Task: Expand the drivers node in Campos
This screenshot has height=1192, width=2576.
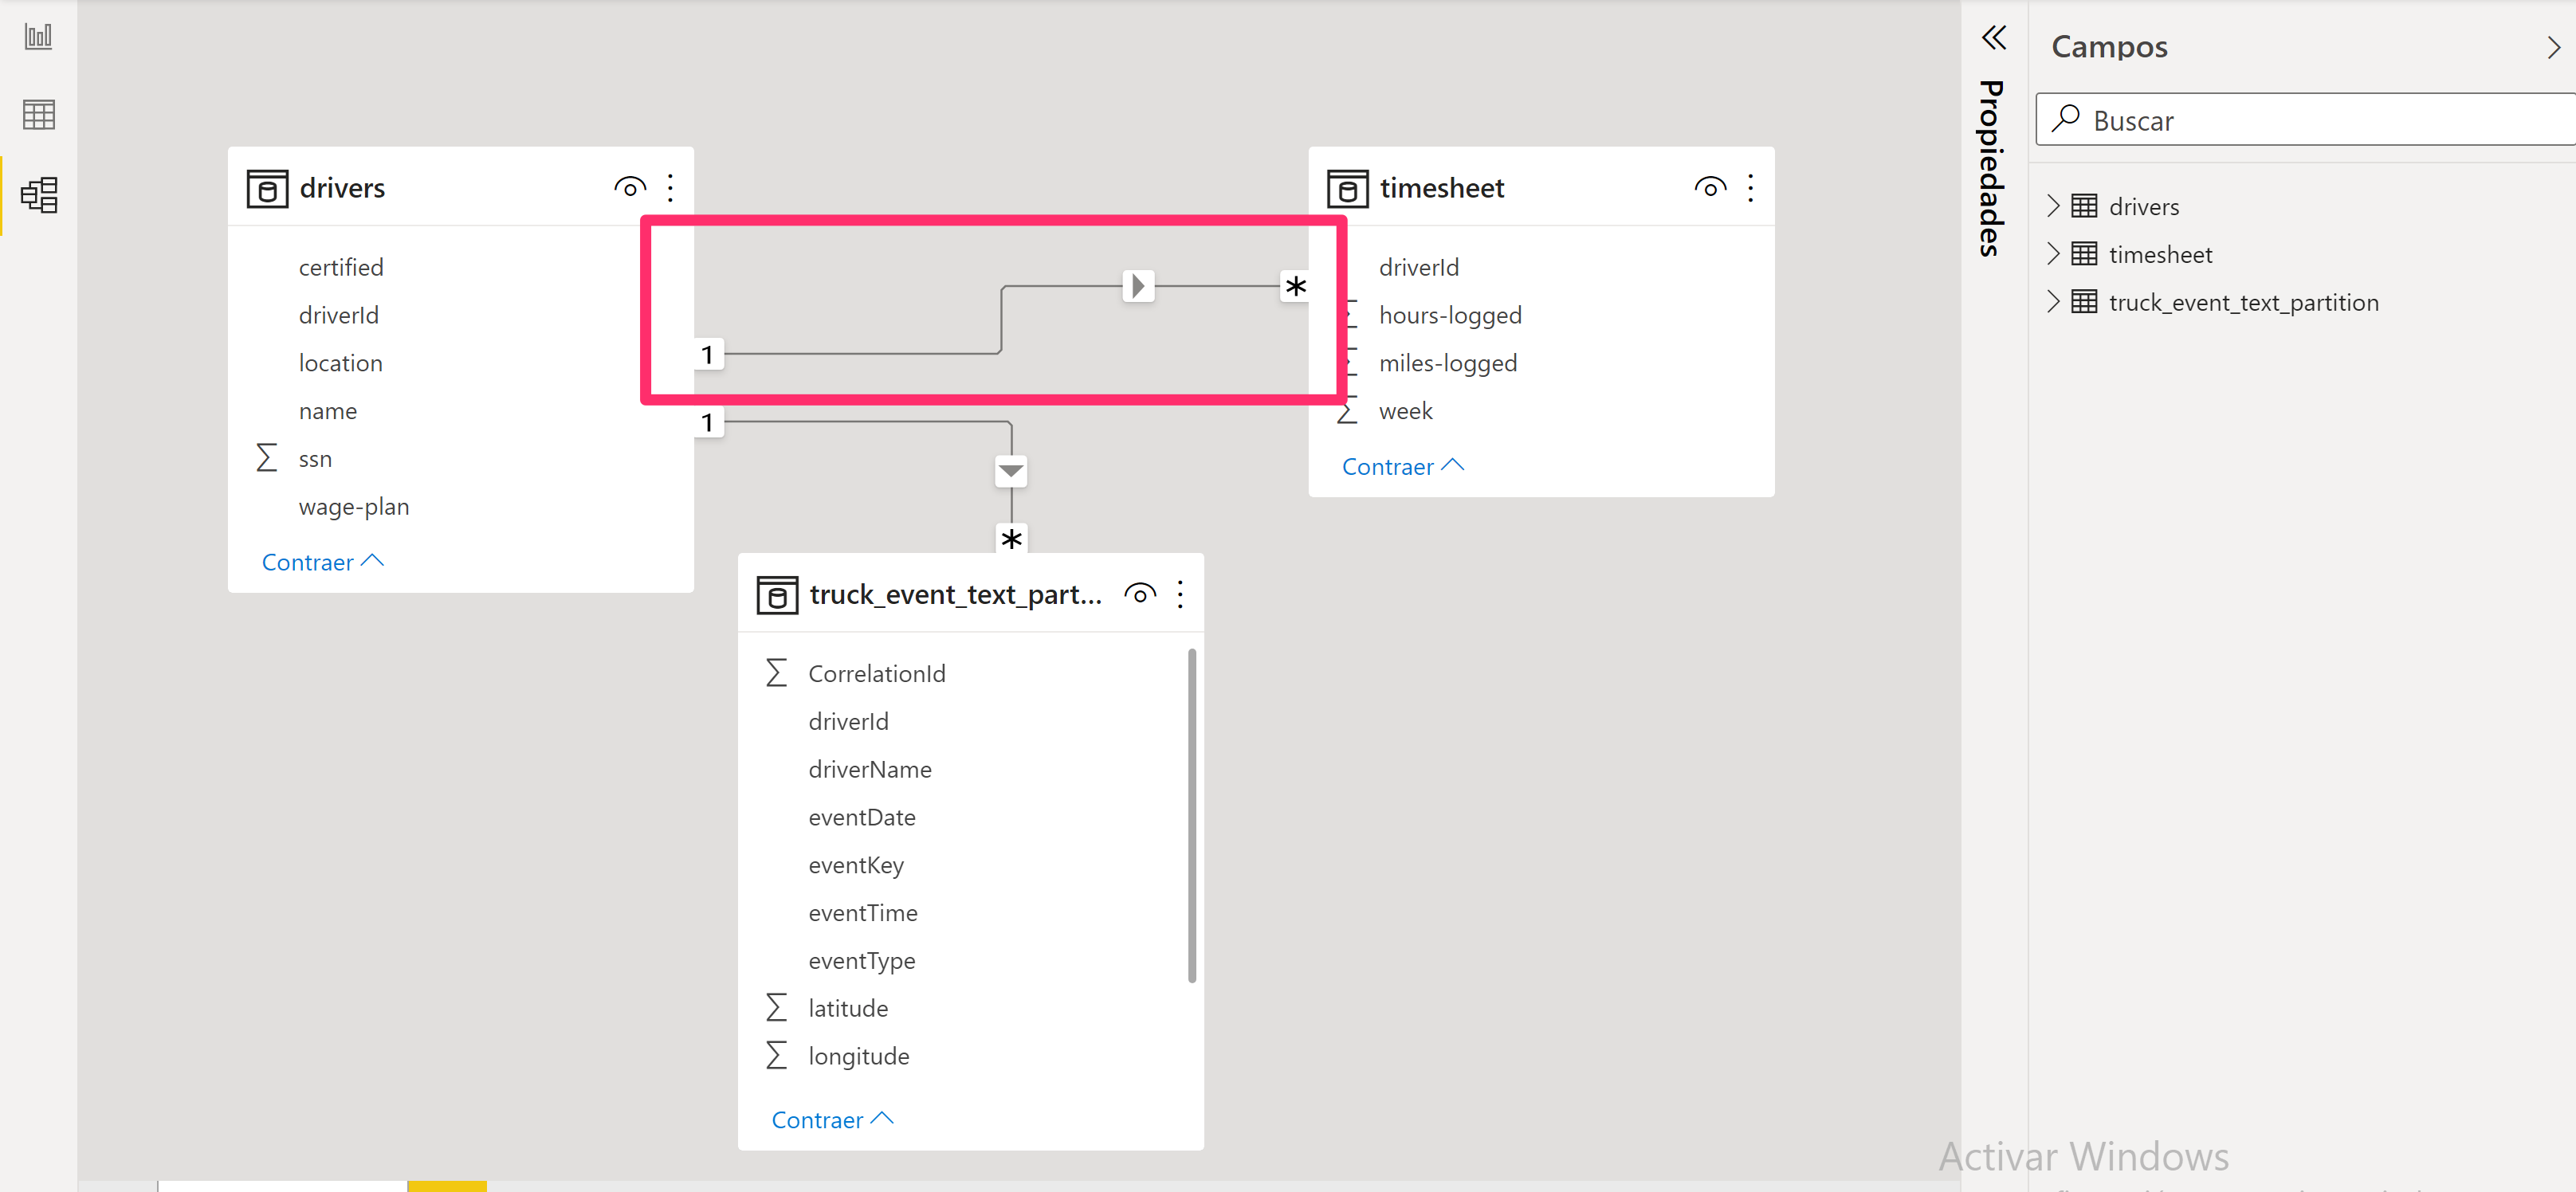Action: 2053,206
